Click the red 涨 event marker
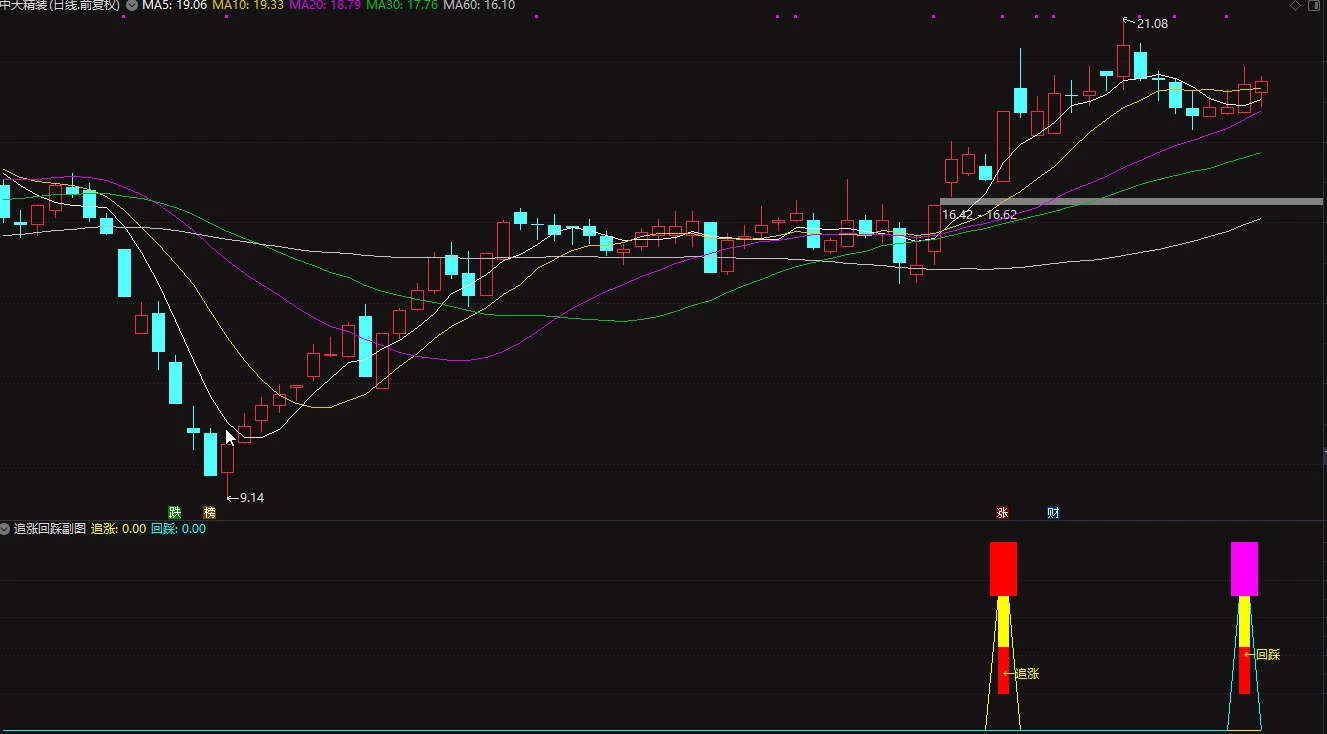Viewport: 1327px width, 734px height. point(1002,513)
